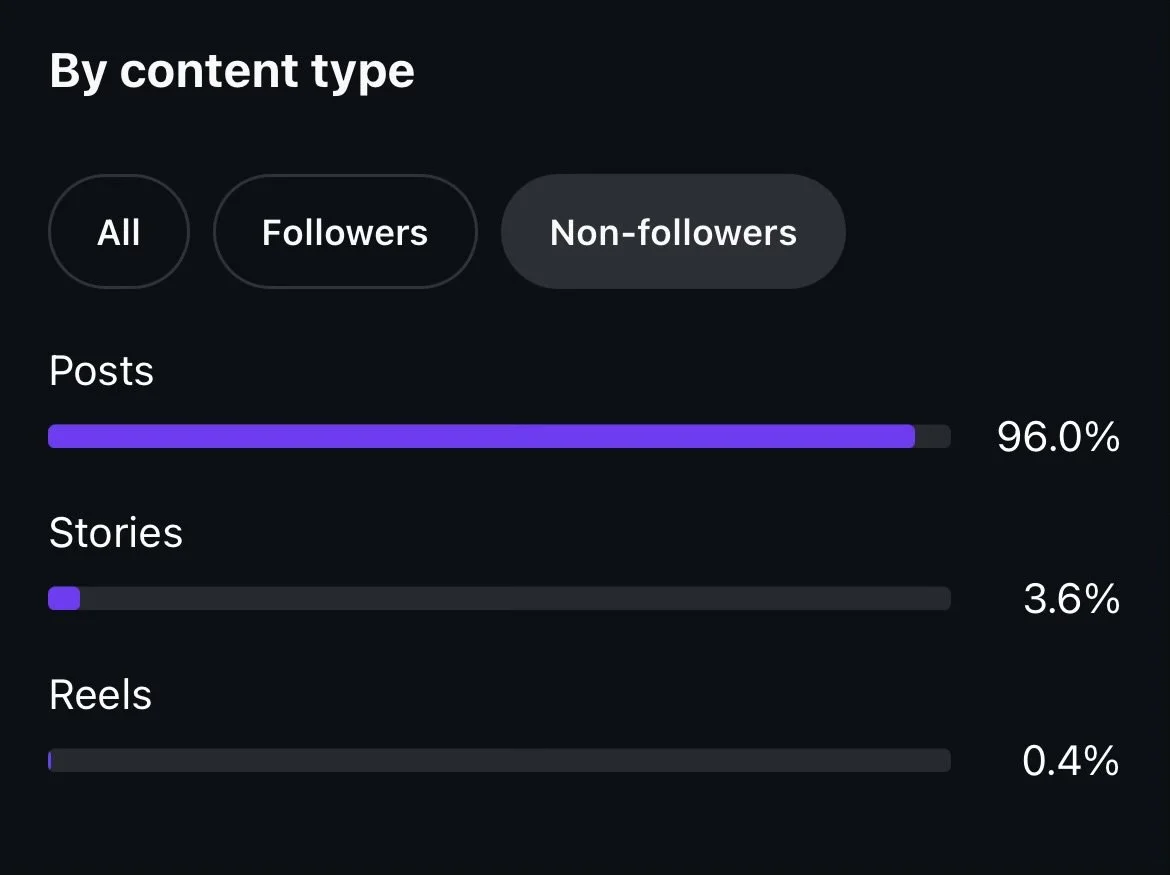
Task: Select the Non-followers filter pill
Action: click(x=673, y=232)
